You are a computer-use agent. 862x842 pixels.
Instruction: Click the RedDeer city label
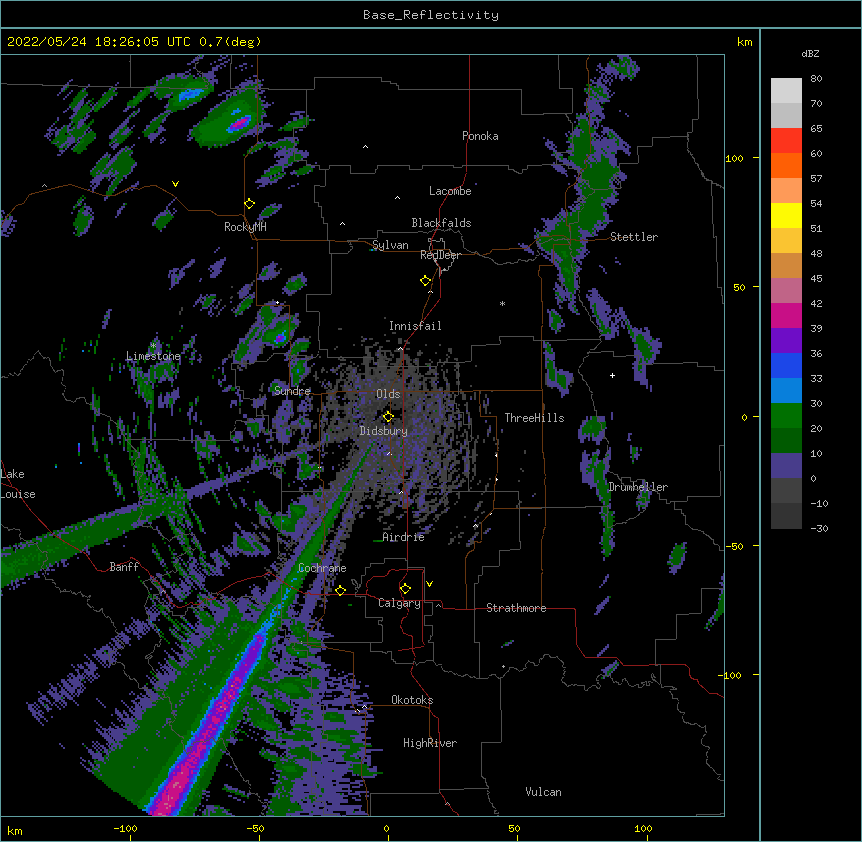[440, 255]
